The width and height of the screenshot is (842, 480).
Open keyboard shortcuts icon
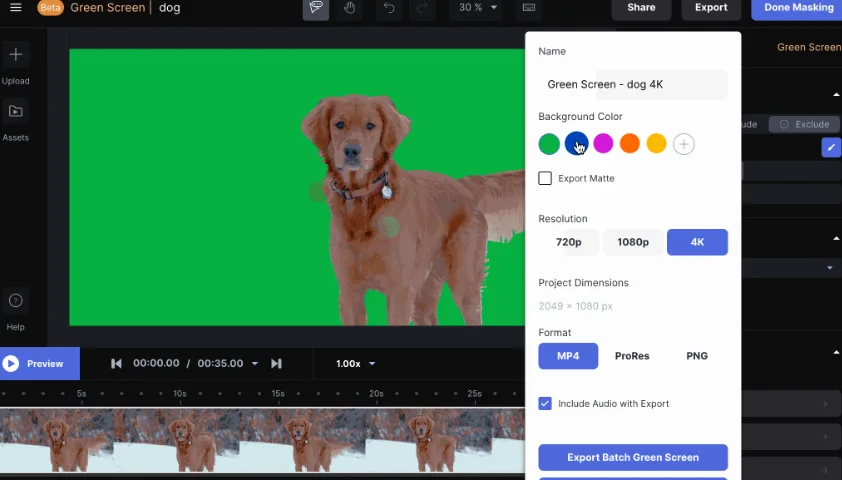[x=529, y=8]
